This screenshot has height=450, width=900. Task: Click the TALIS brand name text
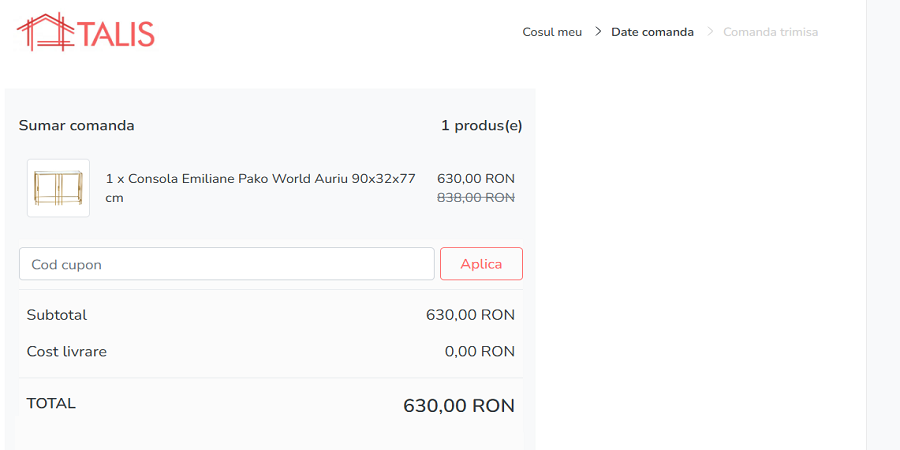[x=118, y=35]
